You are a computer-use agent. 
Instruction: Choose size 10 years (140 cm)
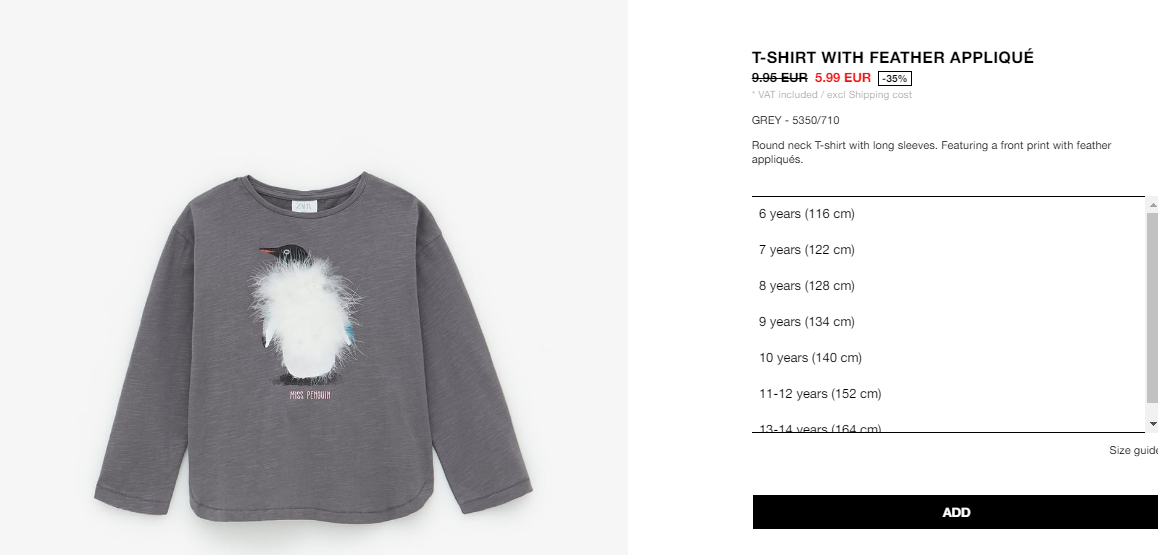click(x=948, y=358)
